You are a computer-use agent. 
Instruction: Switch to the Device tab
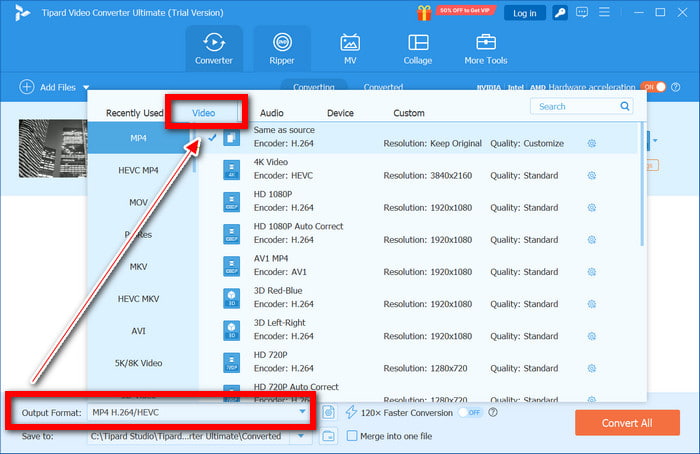coord(340,113)
